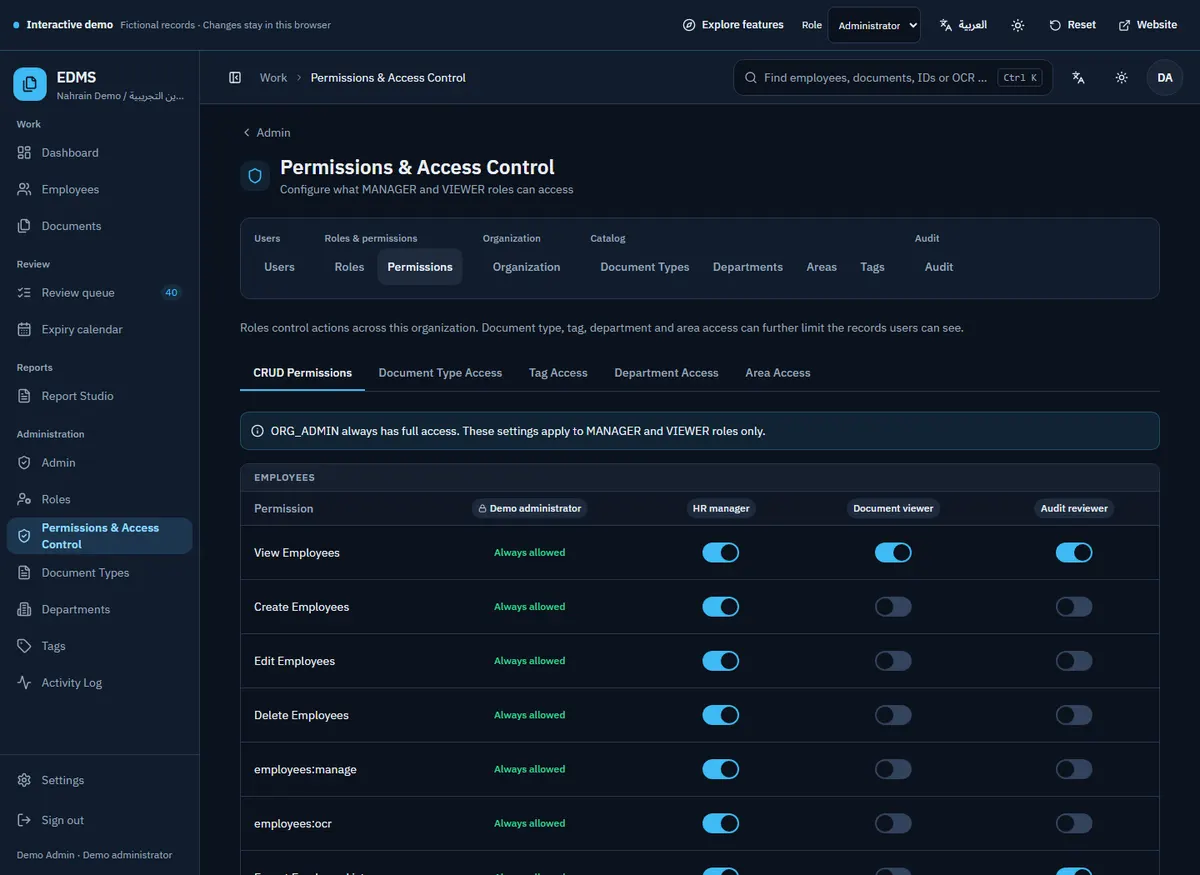Enable Delete Employees for Audit reviewer

click(x=1074, y=715)
